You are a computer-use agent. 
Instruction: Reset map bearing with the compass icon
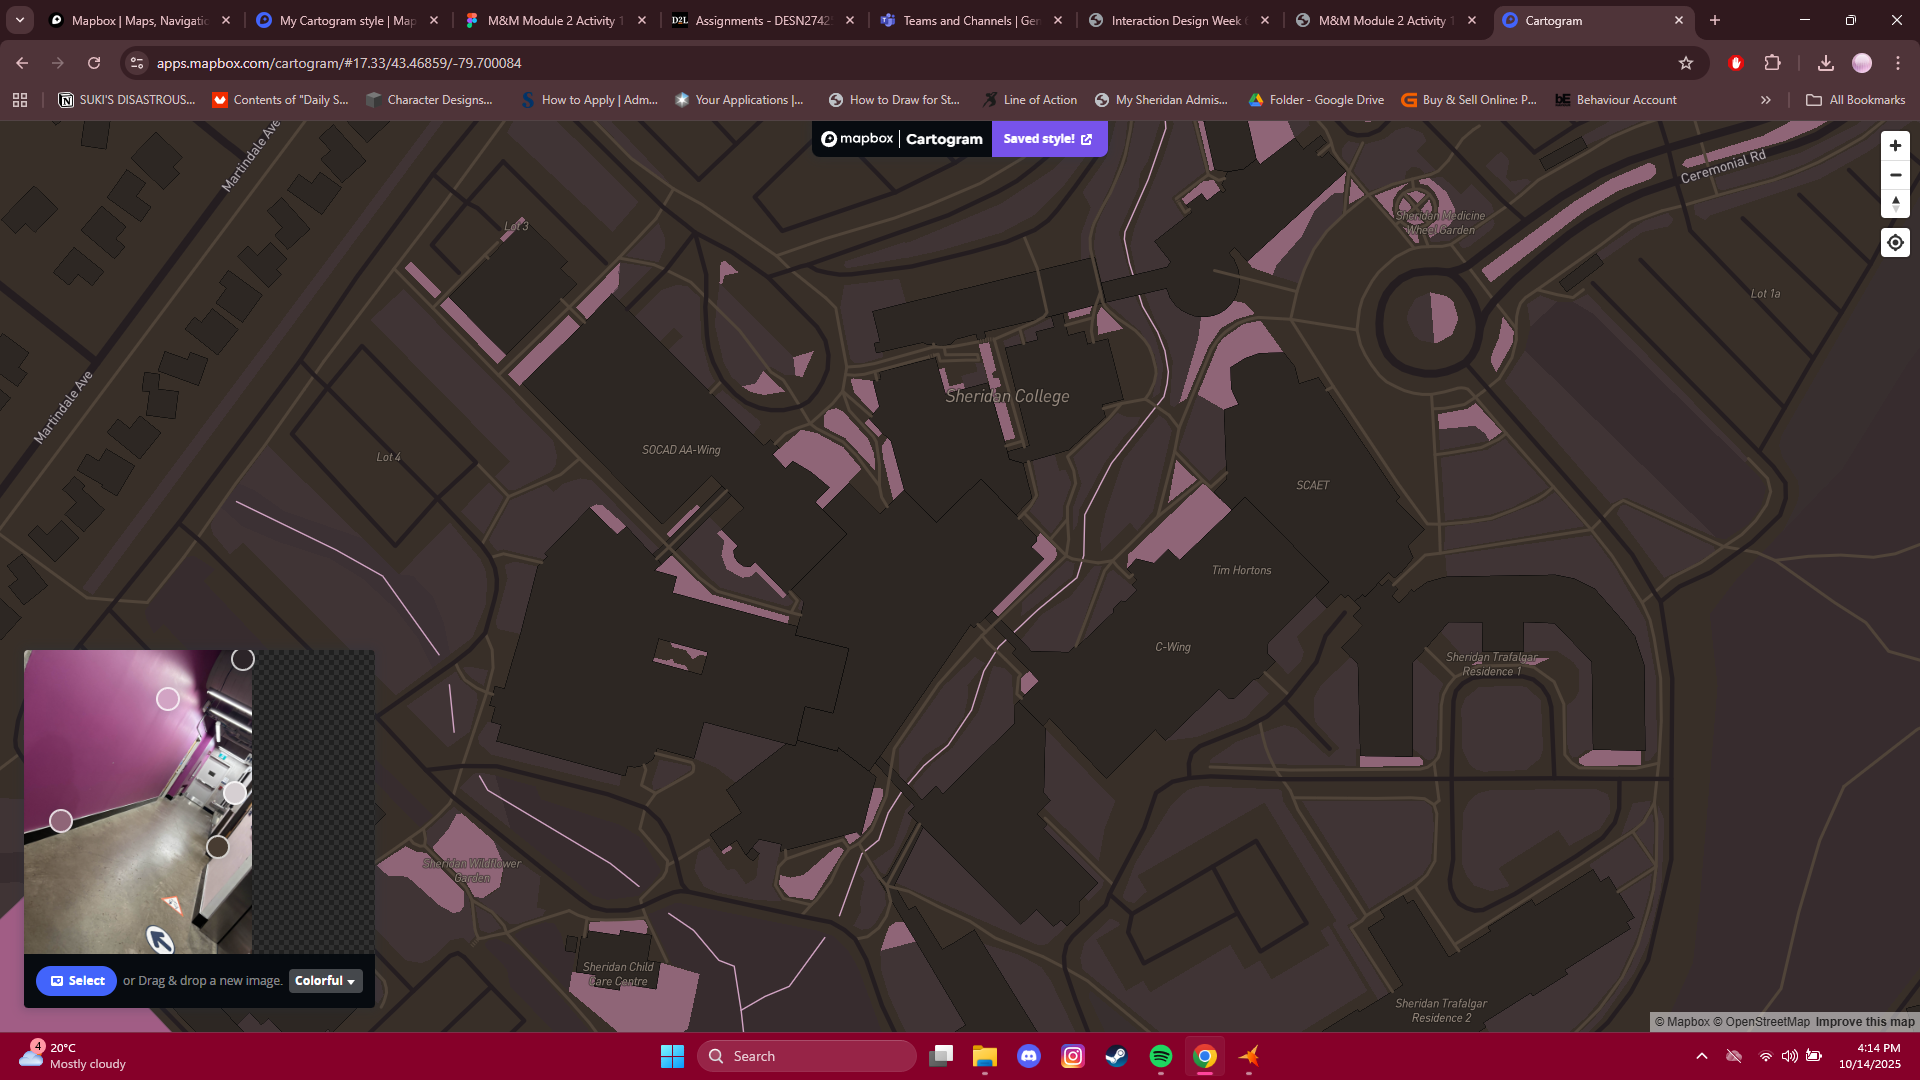(1895, 204)
